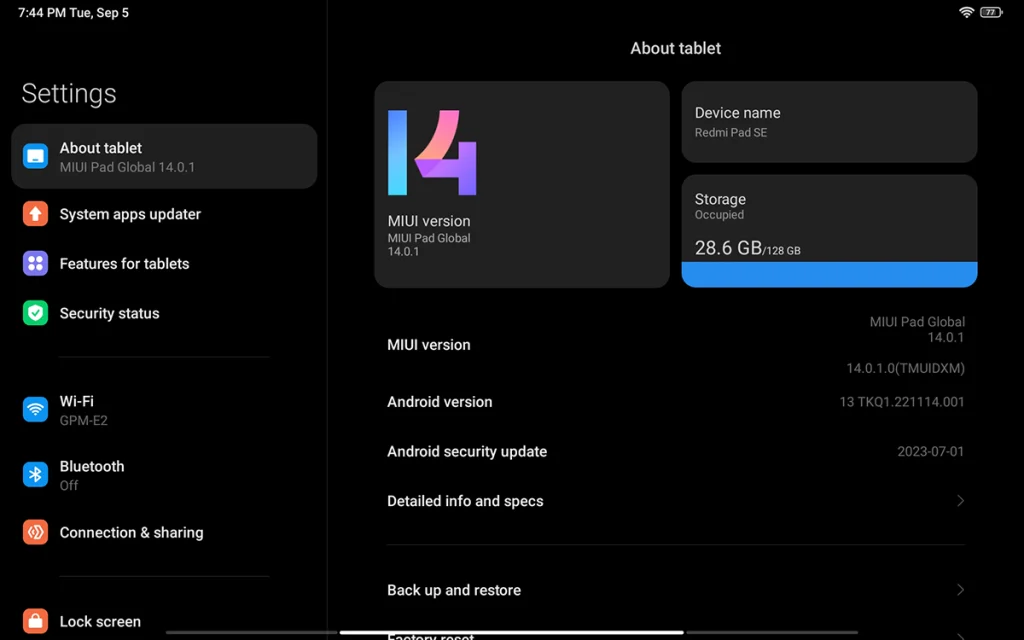Tap the System apps updater arrow icon
This screenshot has height=640, width=1024.
(35, 214)
